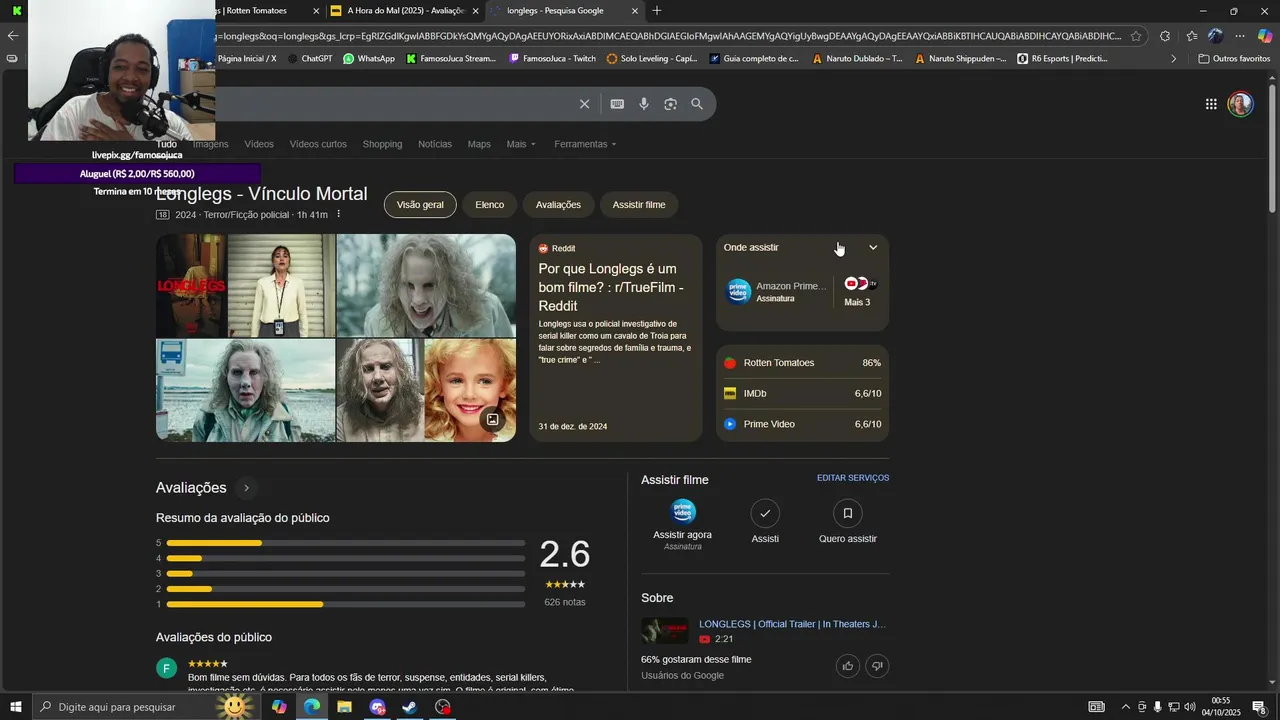This screenshot has height=720, width=1280.
Task: Open the notification center icon
Action: 1259,707
